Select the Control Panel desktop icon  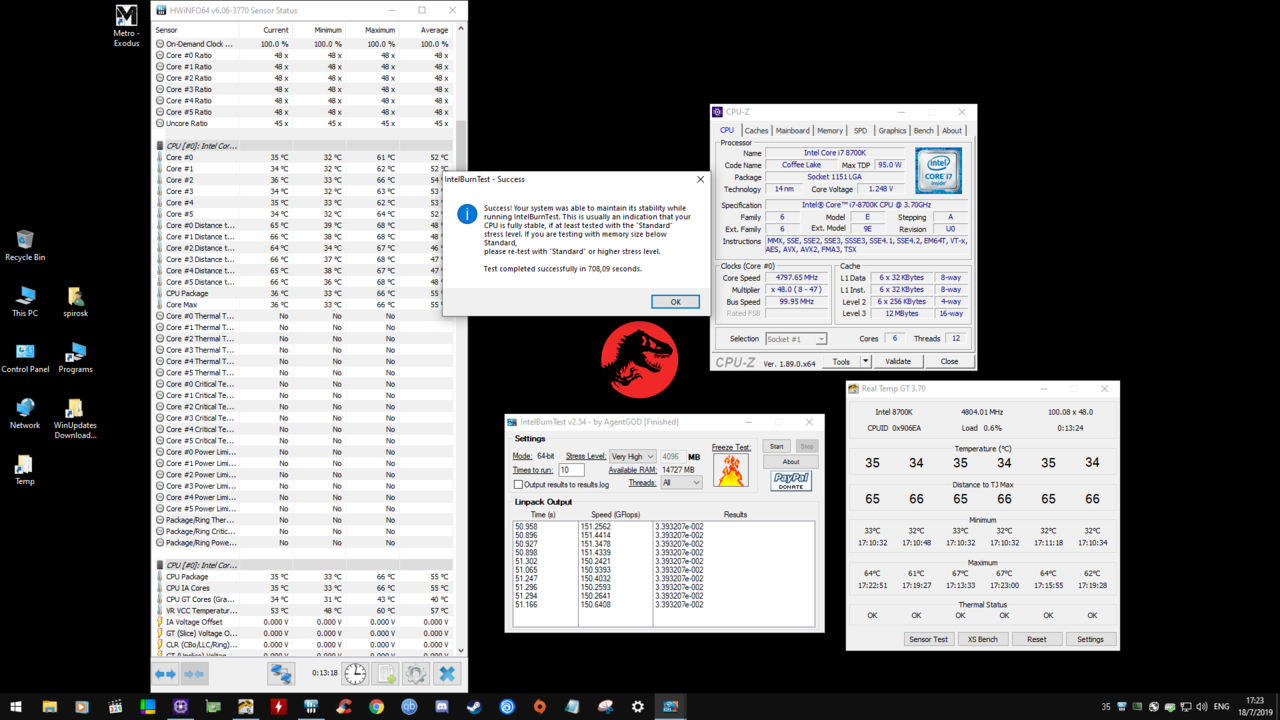click(x=25, y=358)
